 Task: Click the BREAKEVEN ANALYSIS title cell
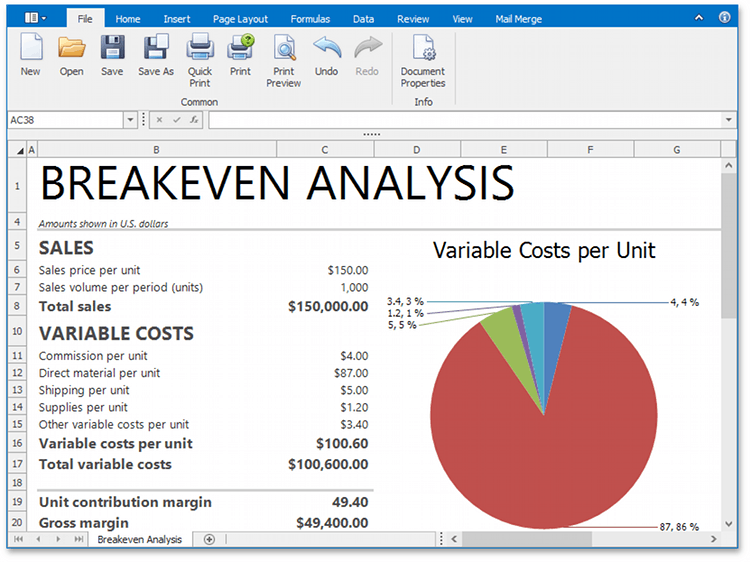277,183
